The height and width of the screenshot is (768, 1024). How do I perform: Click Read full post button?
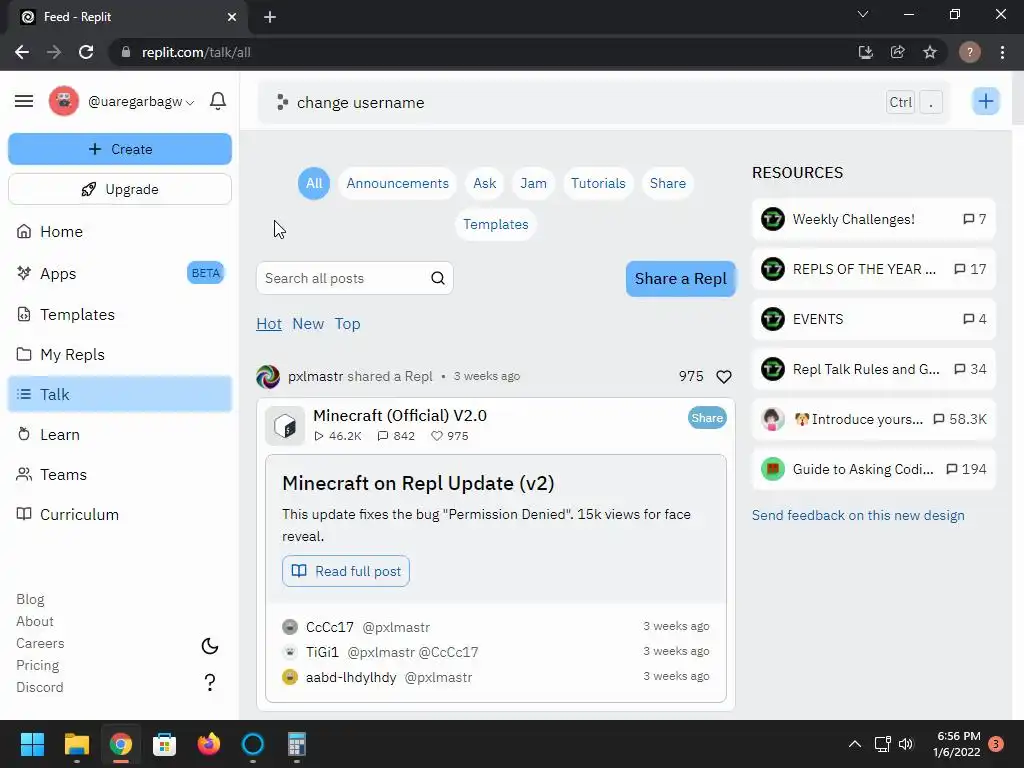[x=346, y=571]
